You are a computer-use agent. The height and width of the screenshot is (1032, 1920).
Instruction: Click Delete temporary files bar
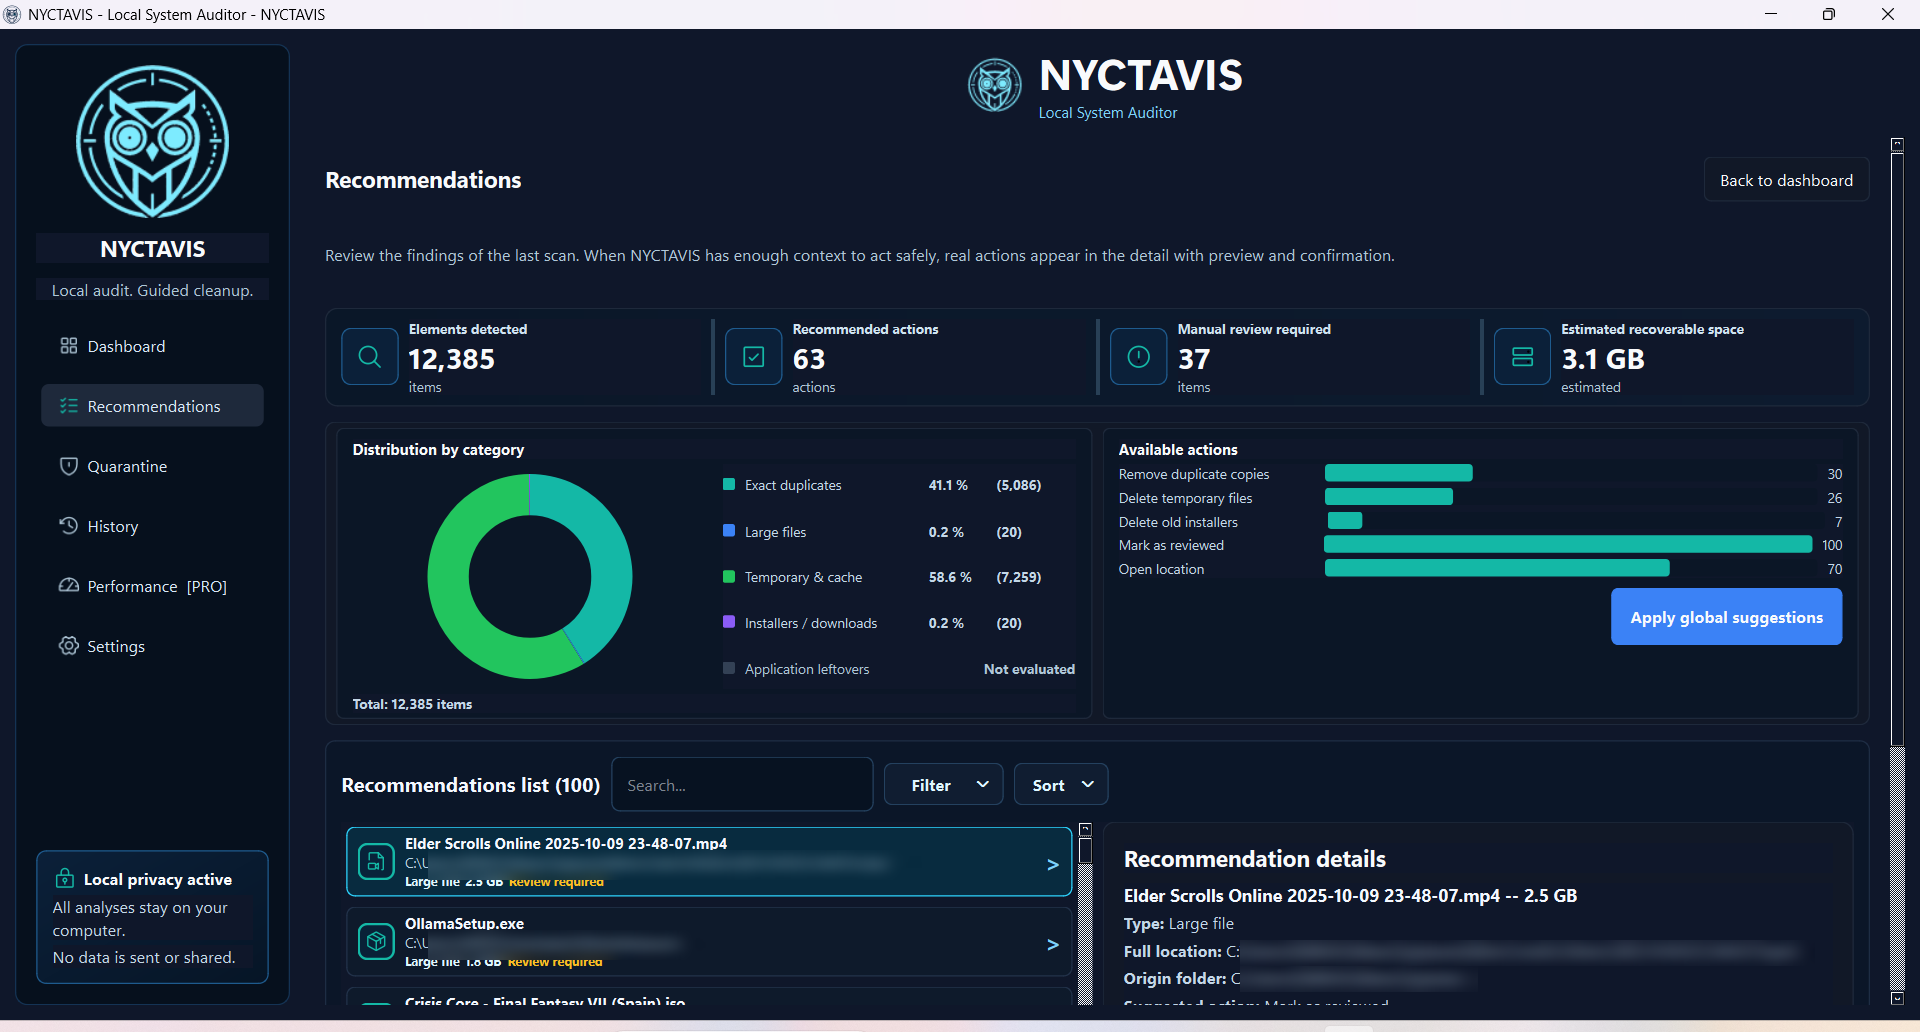(x=1389, y=497)
